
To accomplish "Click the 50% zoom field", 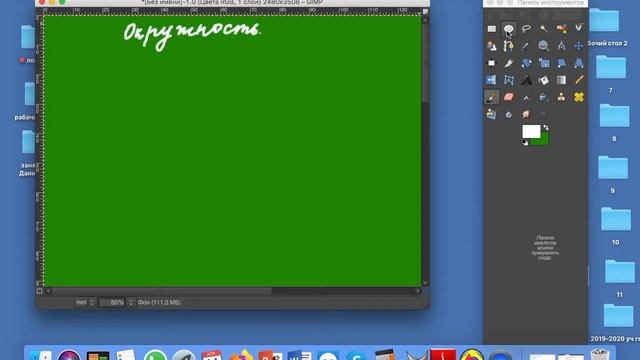I will click(x=112, y=302).
